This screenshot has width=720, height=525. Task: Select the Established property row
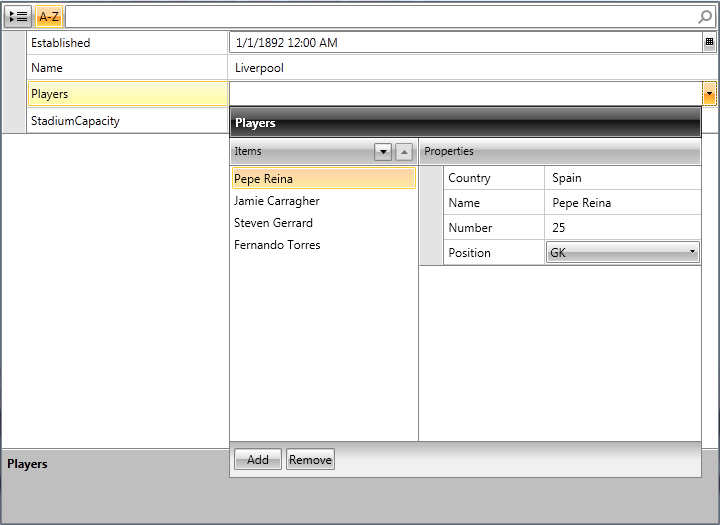click(127, 43)
